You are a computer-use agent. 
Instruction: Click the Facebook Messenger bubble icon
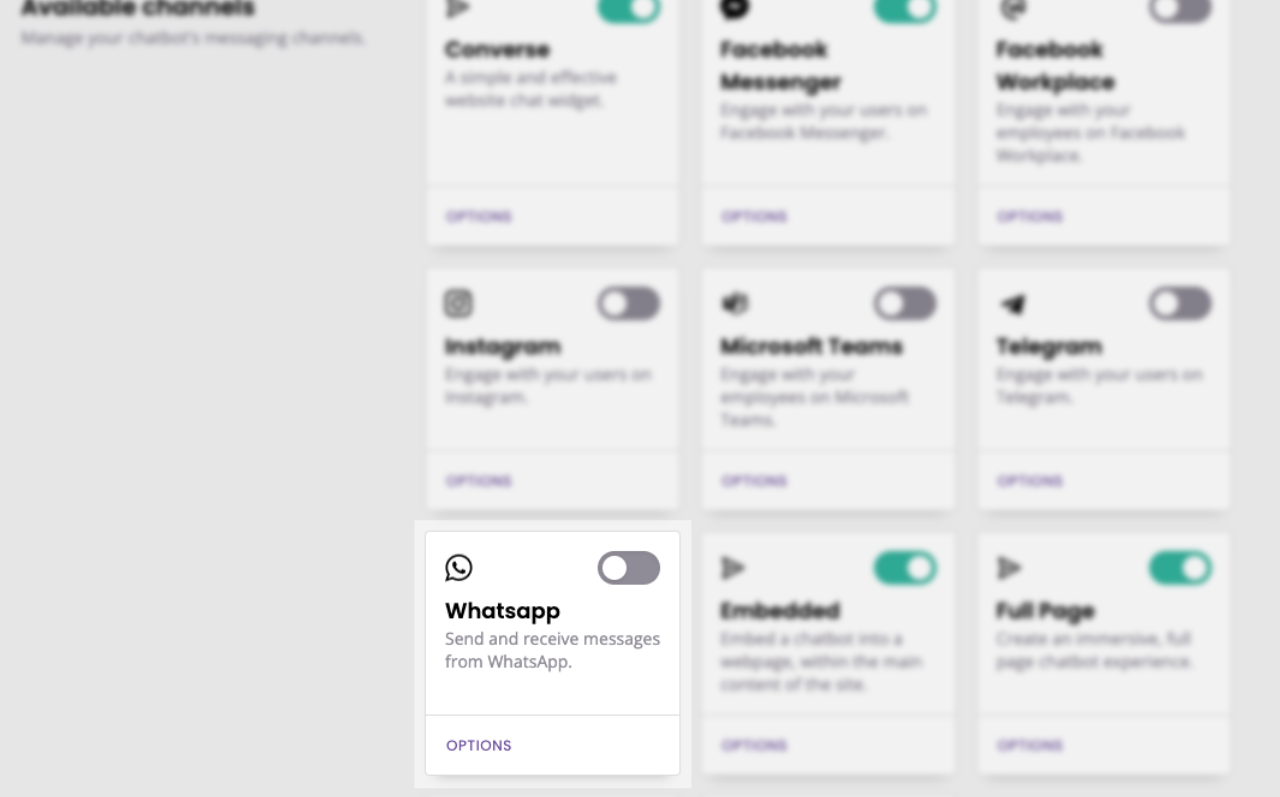(735, 9)
